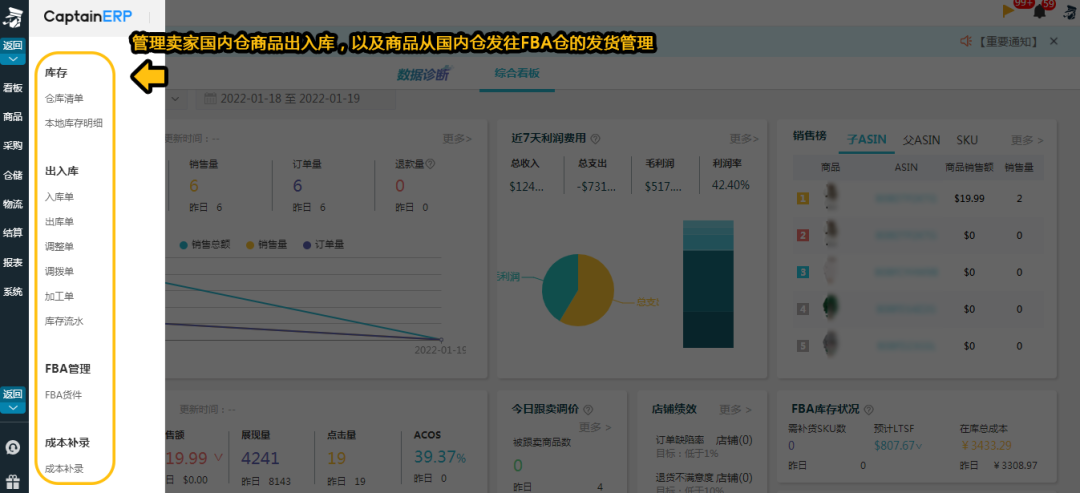Open the gift icon at the sidebar bottom

pyautogui.click(x=12, y=481)
